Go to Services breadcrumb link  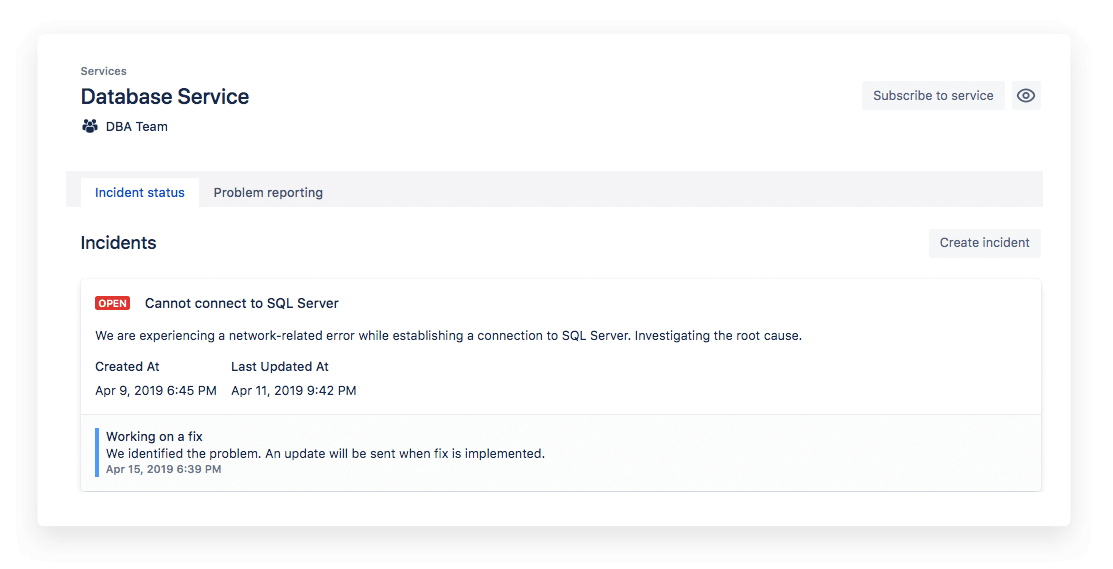104,72
